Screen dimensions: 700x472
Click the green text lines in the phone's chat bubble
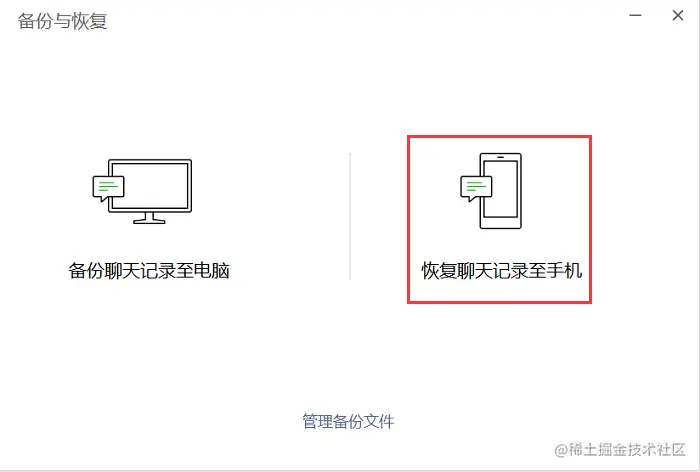[476, 186]
